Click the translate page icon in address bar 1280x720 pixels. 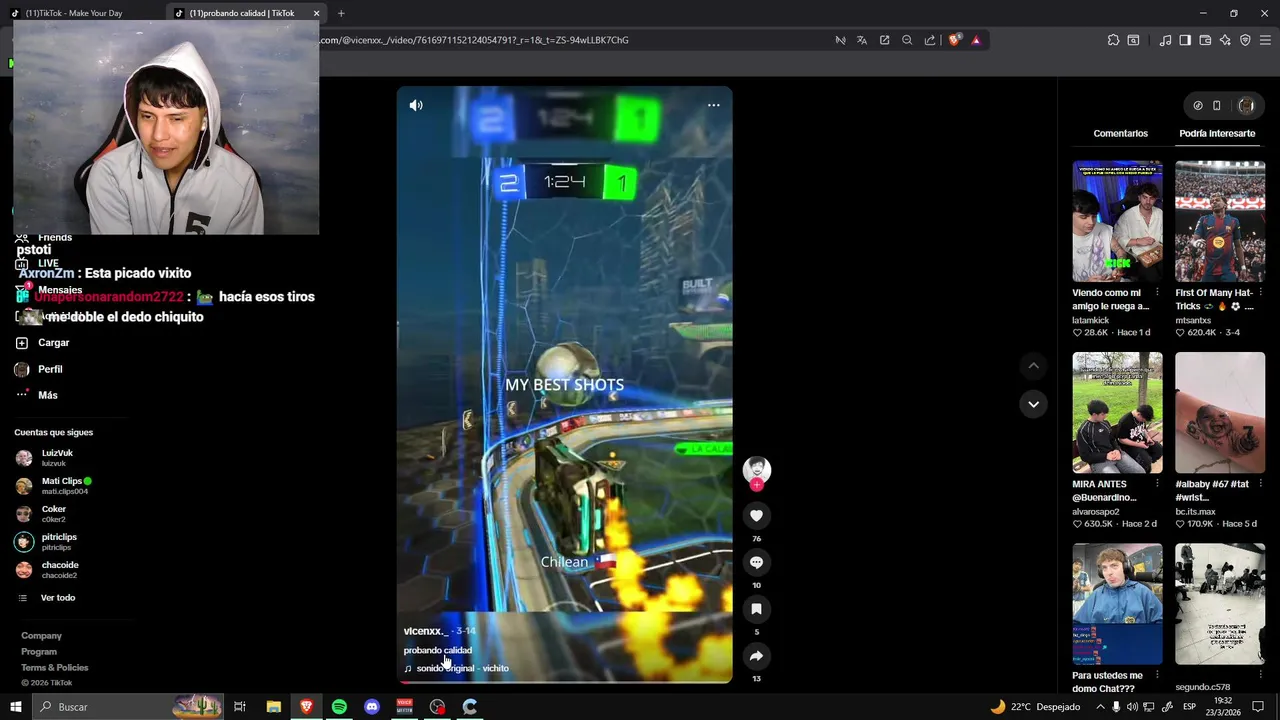(862, 40)
